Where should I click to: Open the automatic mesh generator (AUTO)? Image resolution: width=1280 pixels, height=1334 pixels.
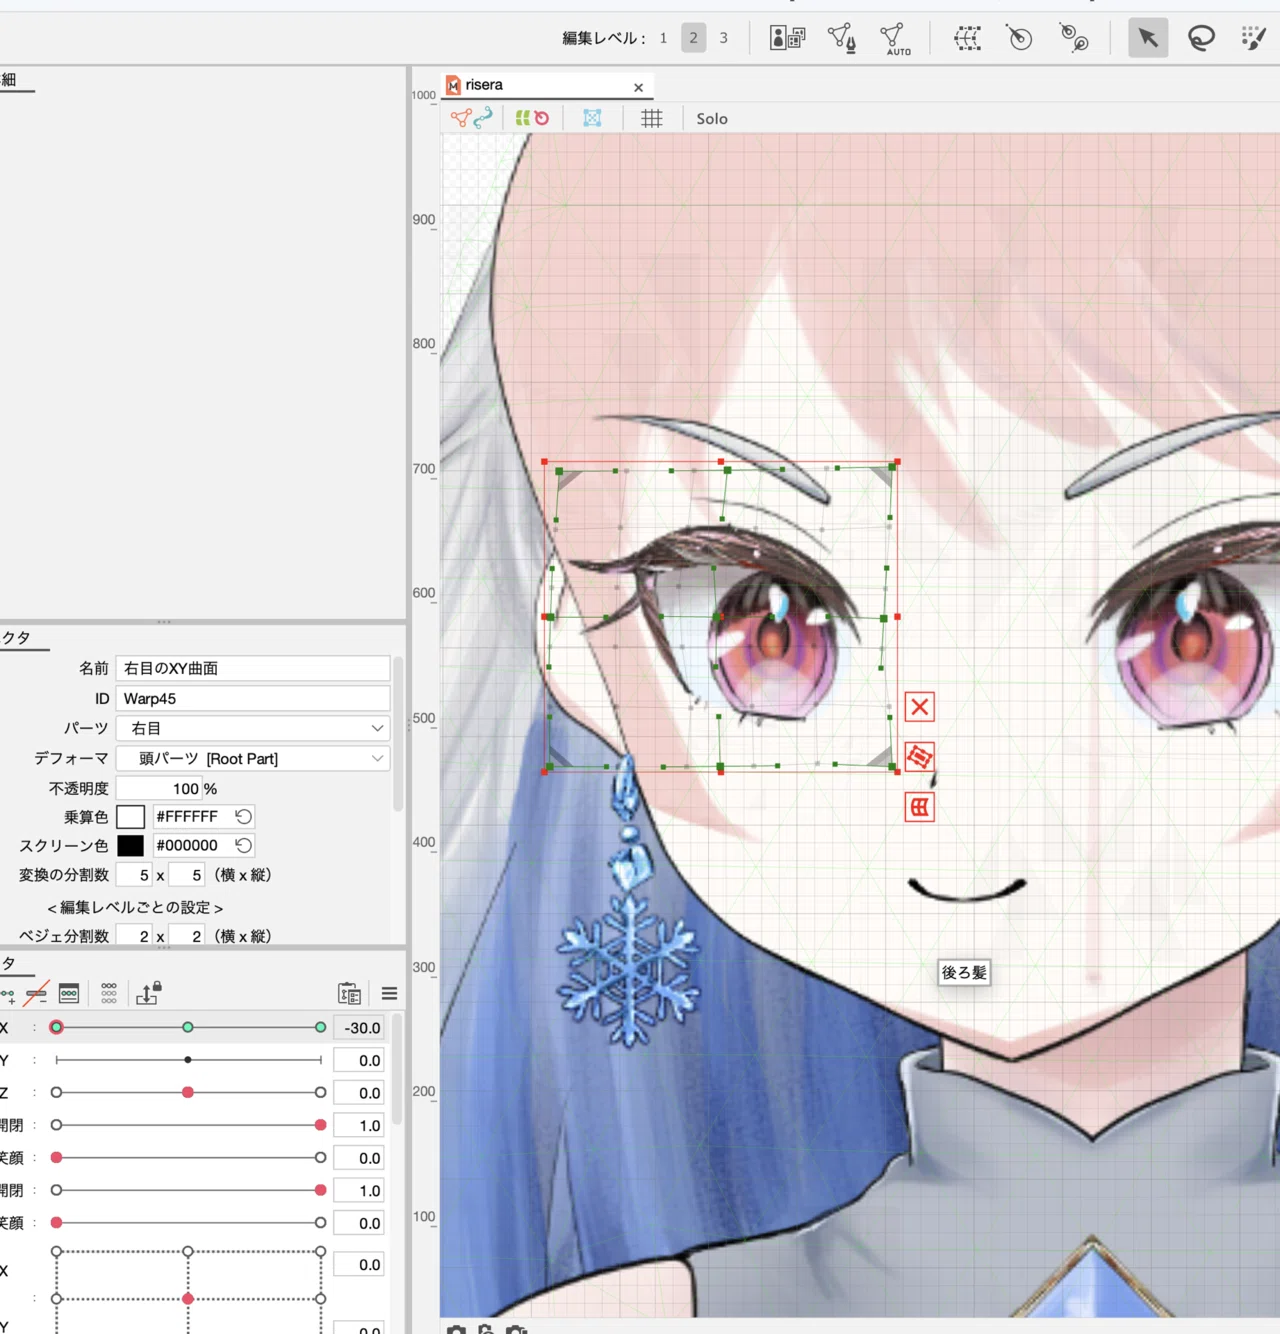[x=894, y=38]
